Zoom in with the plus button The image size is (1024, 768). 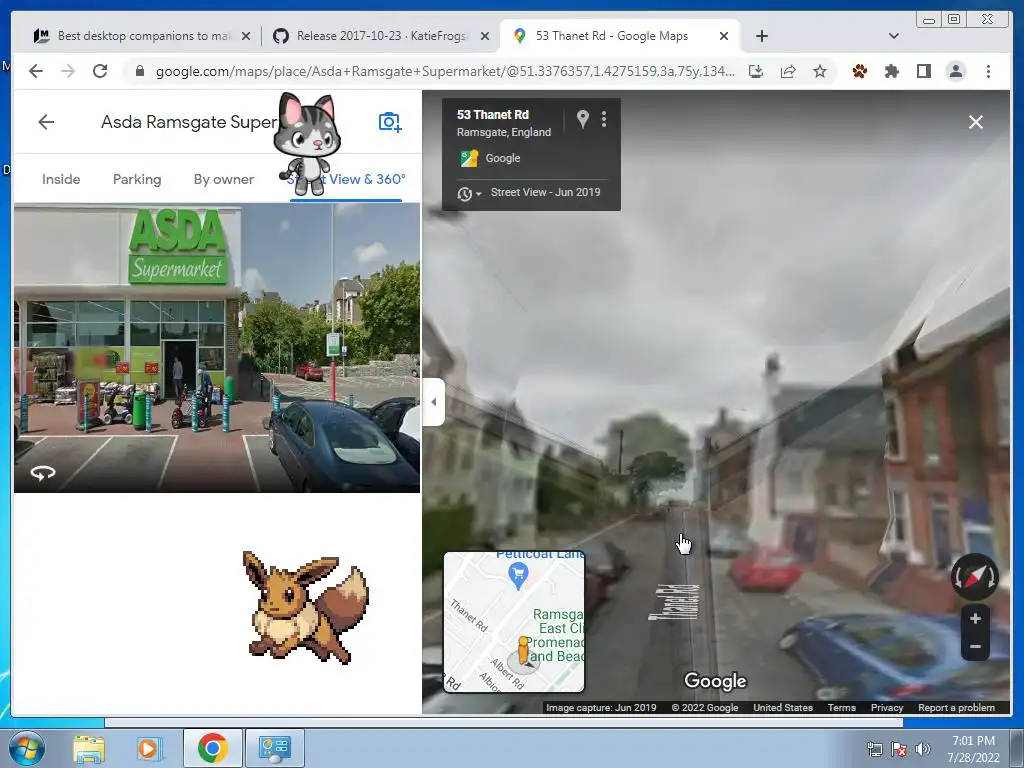point(975,618)
